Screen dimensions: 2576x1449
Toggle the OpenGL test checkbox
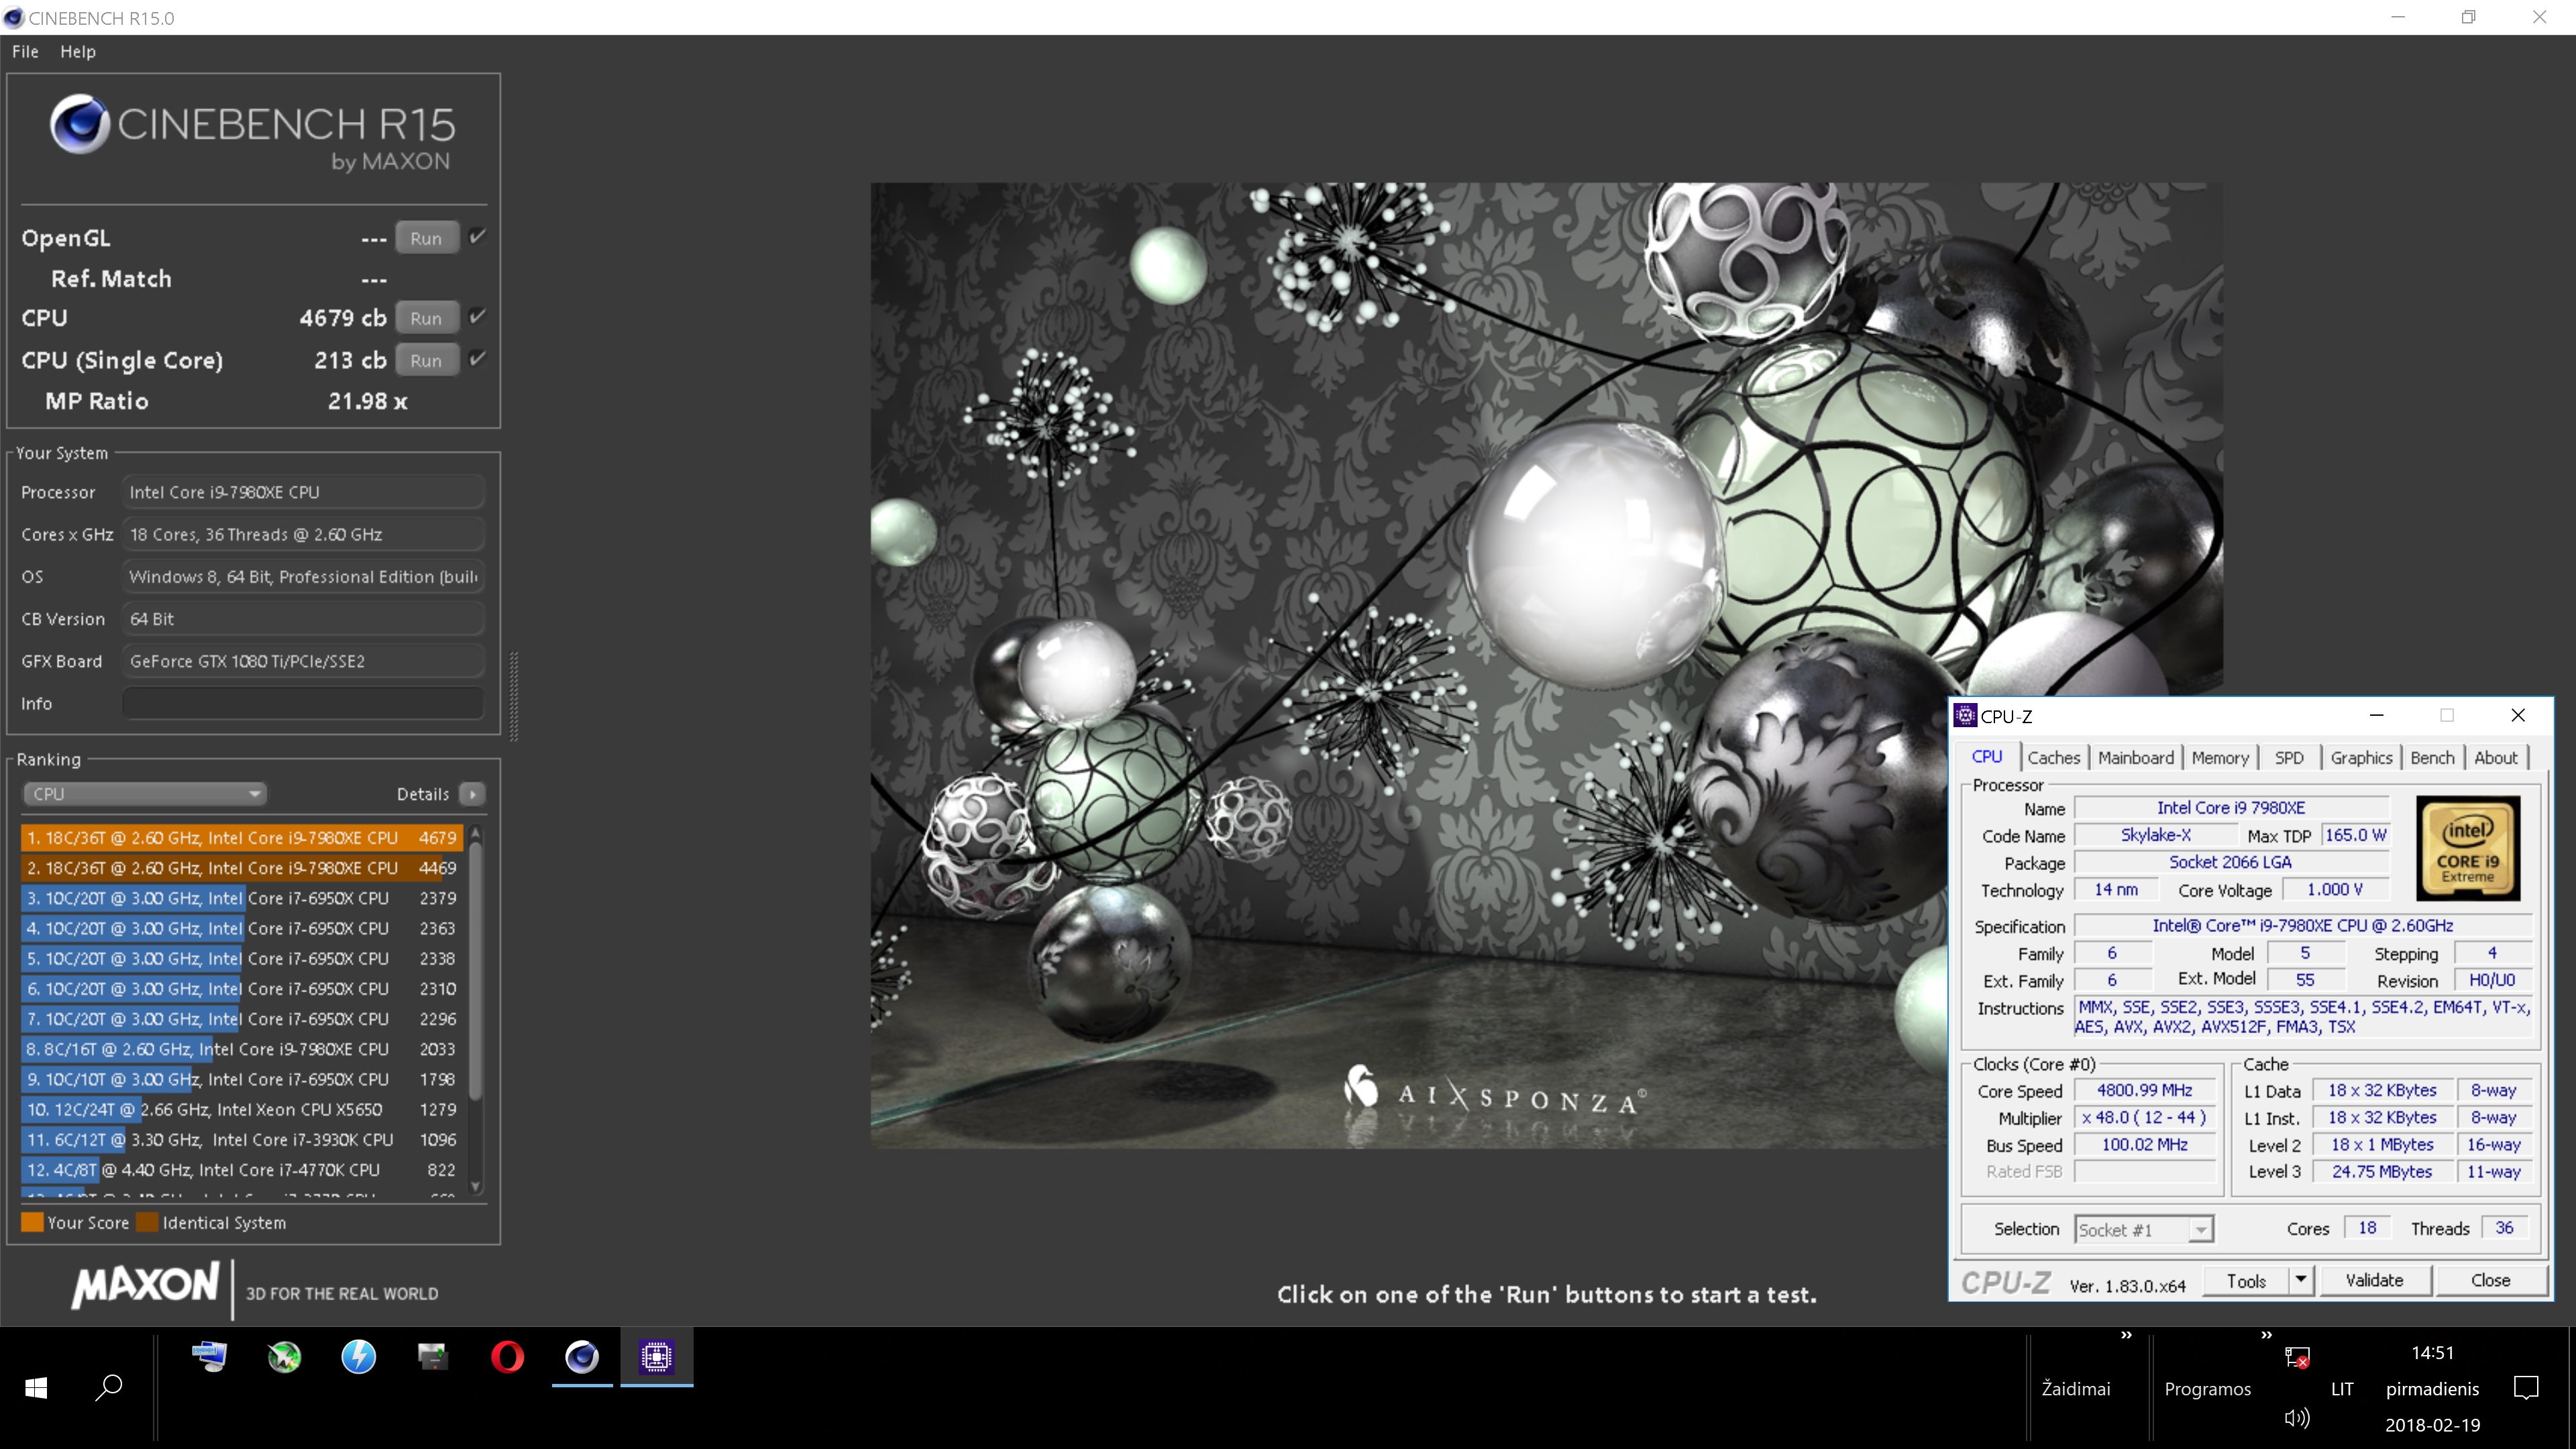(477, 237)
